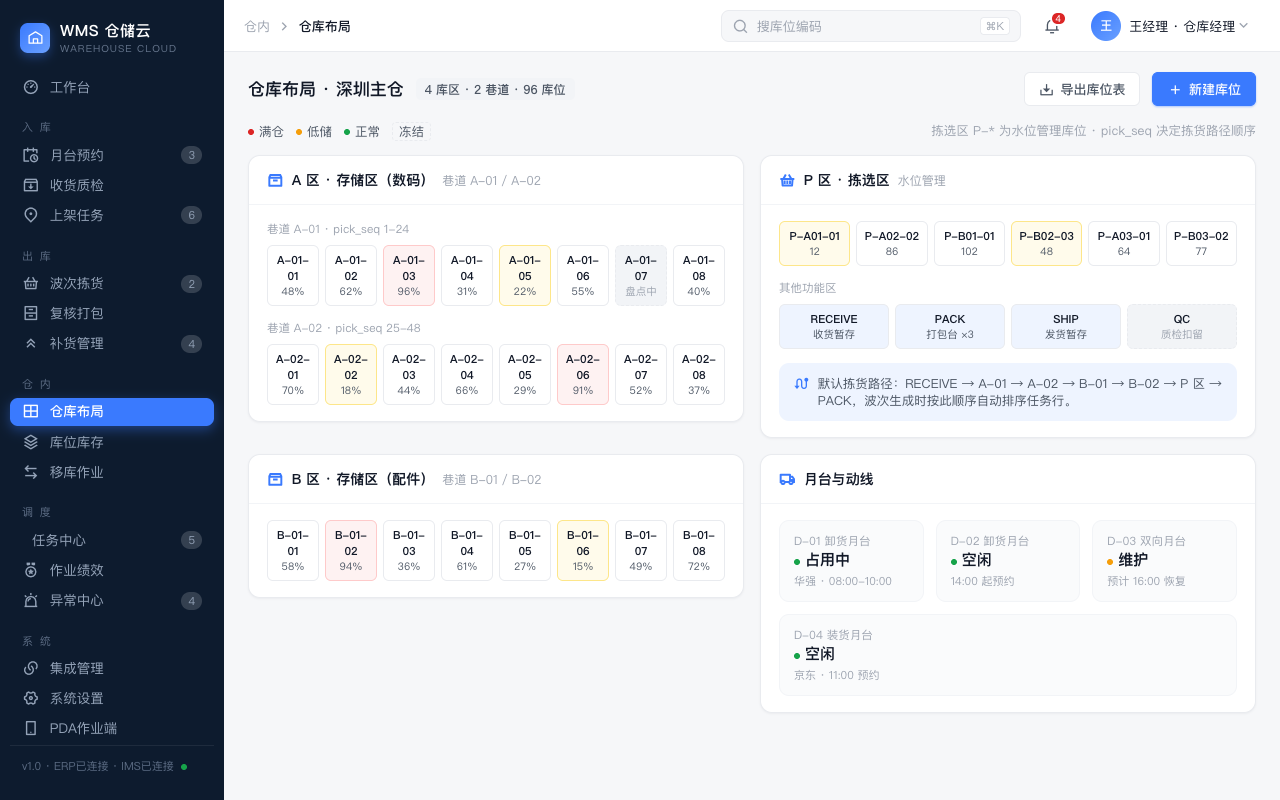Click the 库位库存 layers icon
Screen dimensions: 1280x800
(31, 442)
